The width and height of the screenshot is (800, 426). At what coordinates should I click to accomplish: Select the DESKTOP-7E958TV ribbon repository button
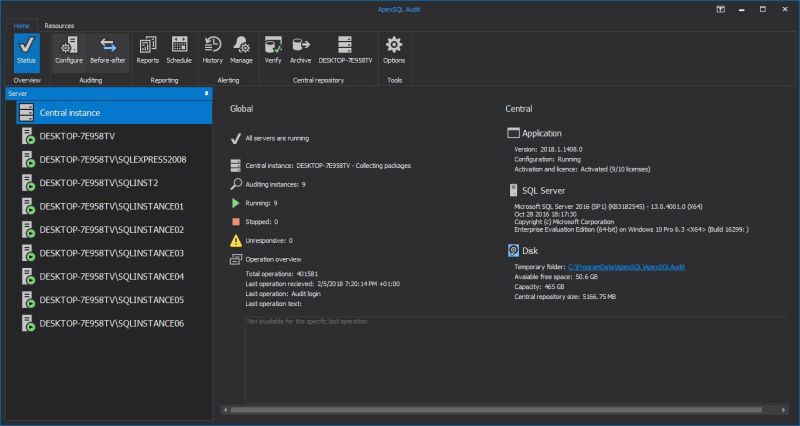tap(345, 52)
